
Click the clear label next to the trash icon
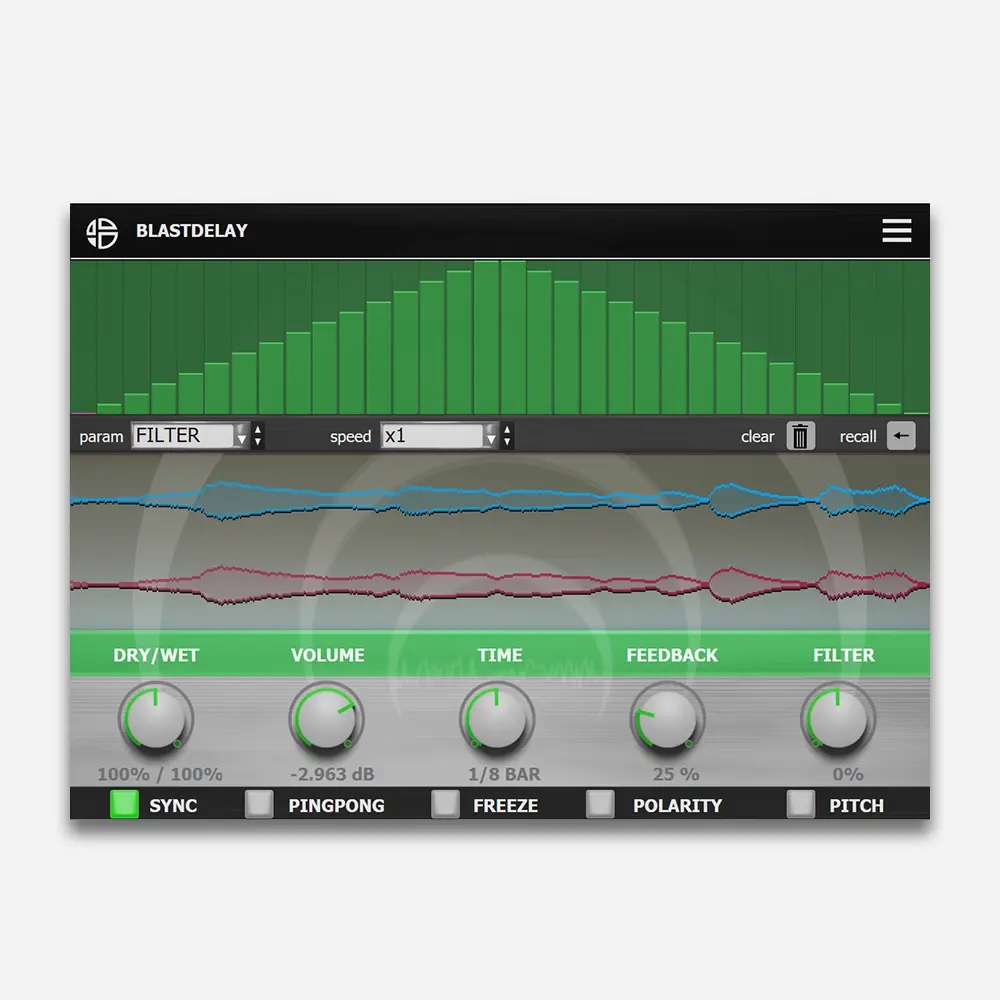tap(757, 436)
